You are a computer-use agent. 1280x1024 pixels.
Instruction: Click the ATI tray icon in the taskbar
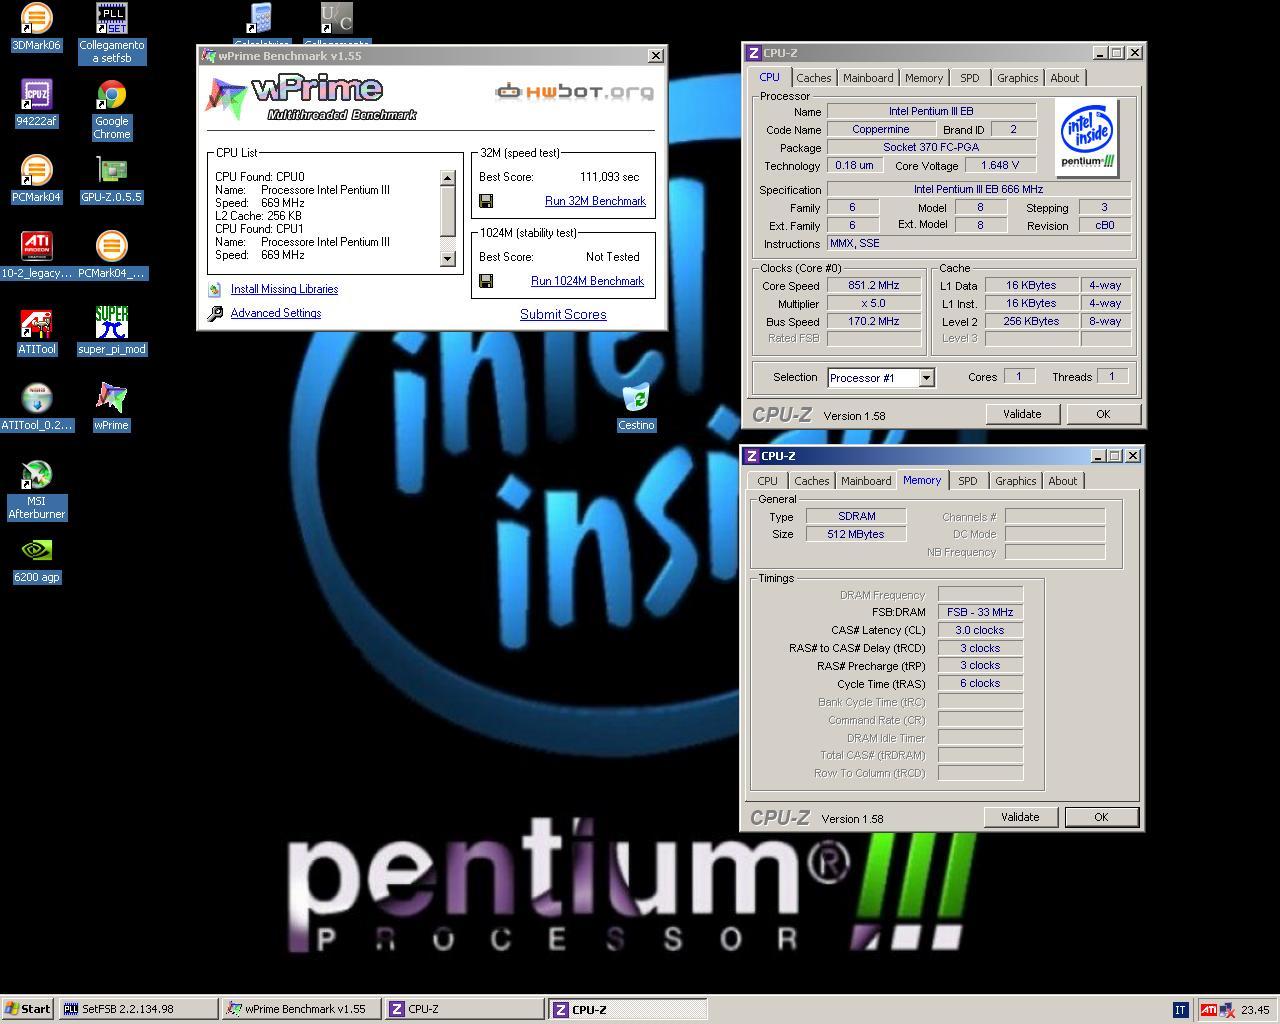click(1209, 1010)
